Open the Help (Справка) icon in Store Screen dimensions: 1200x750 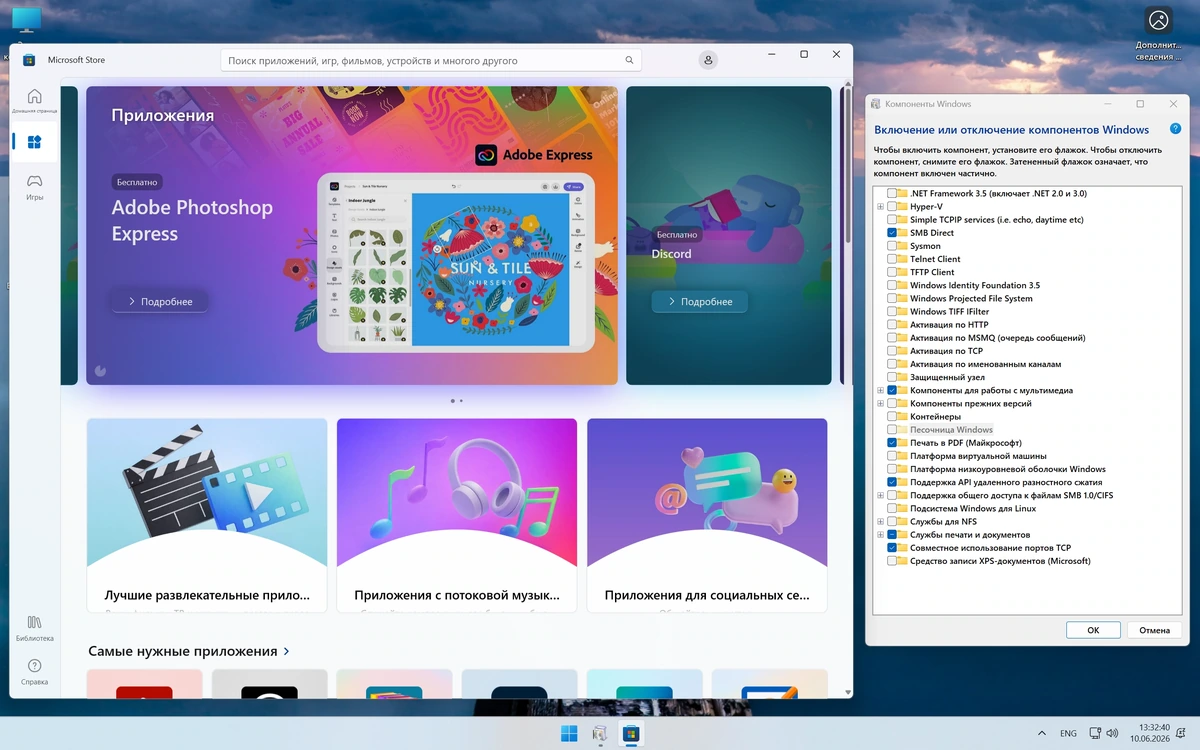coord(34,666)
